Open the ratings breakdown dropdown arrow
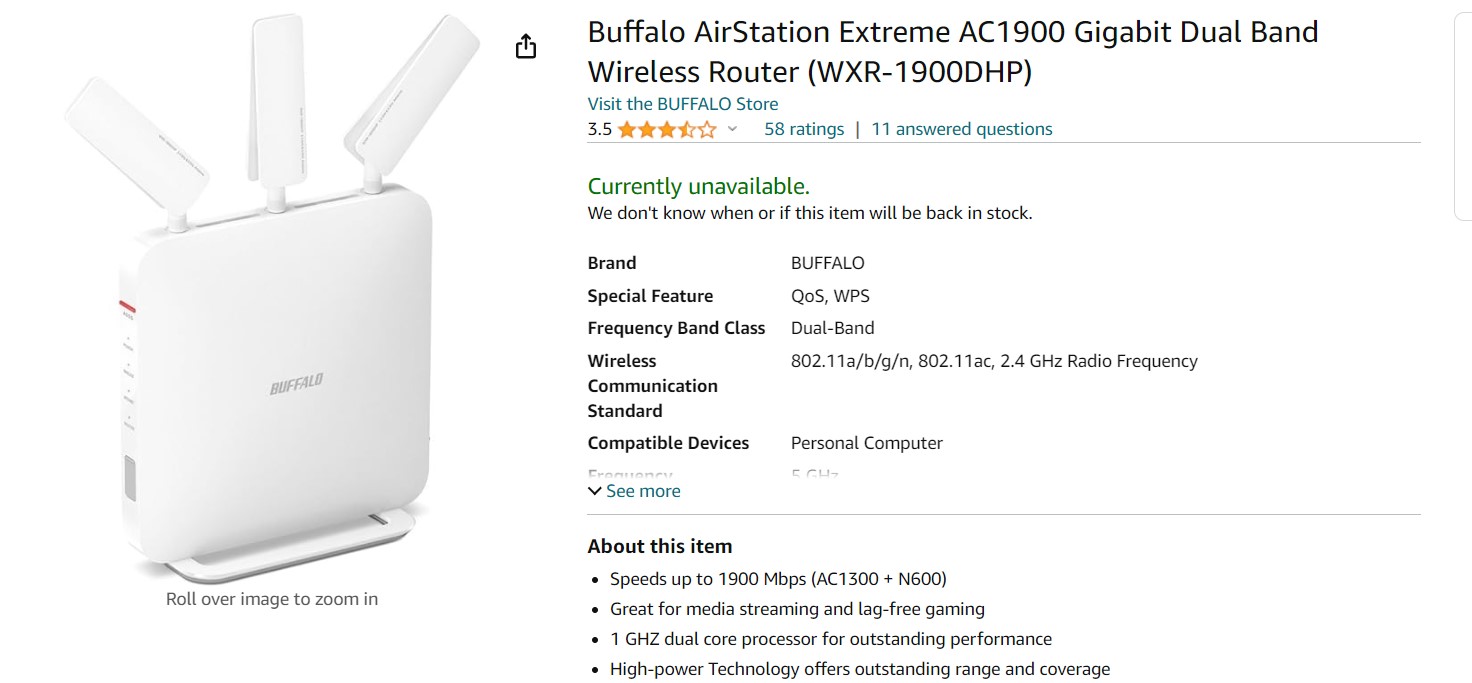The image size is (1472, 683). click(732, 129)
